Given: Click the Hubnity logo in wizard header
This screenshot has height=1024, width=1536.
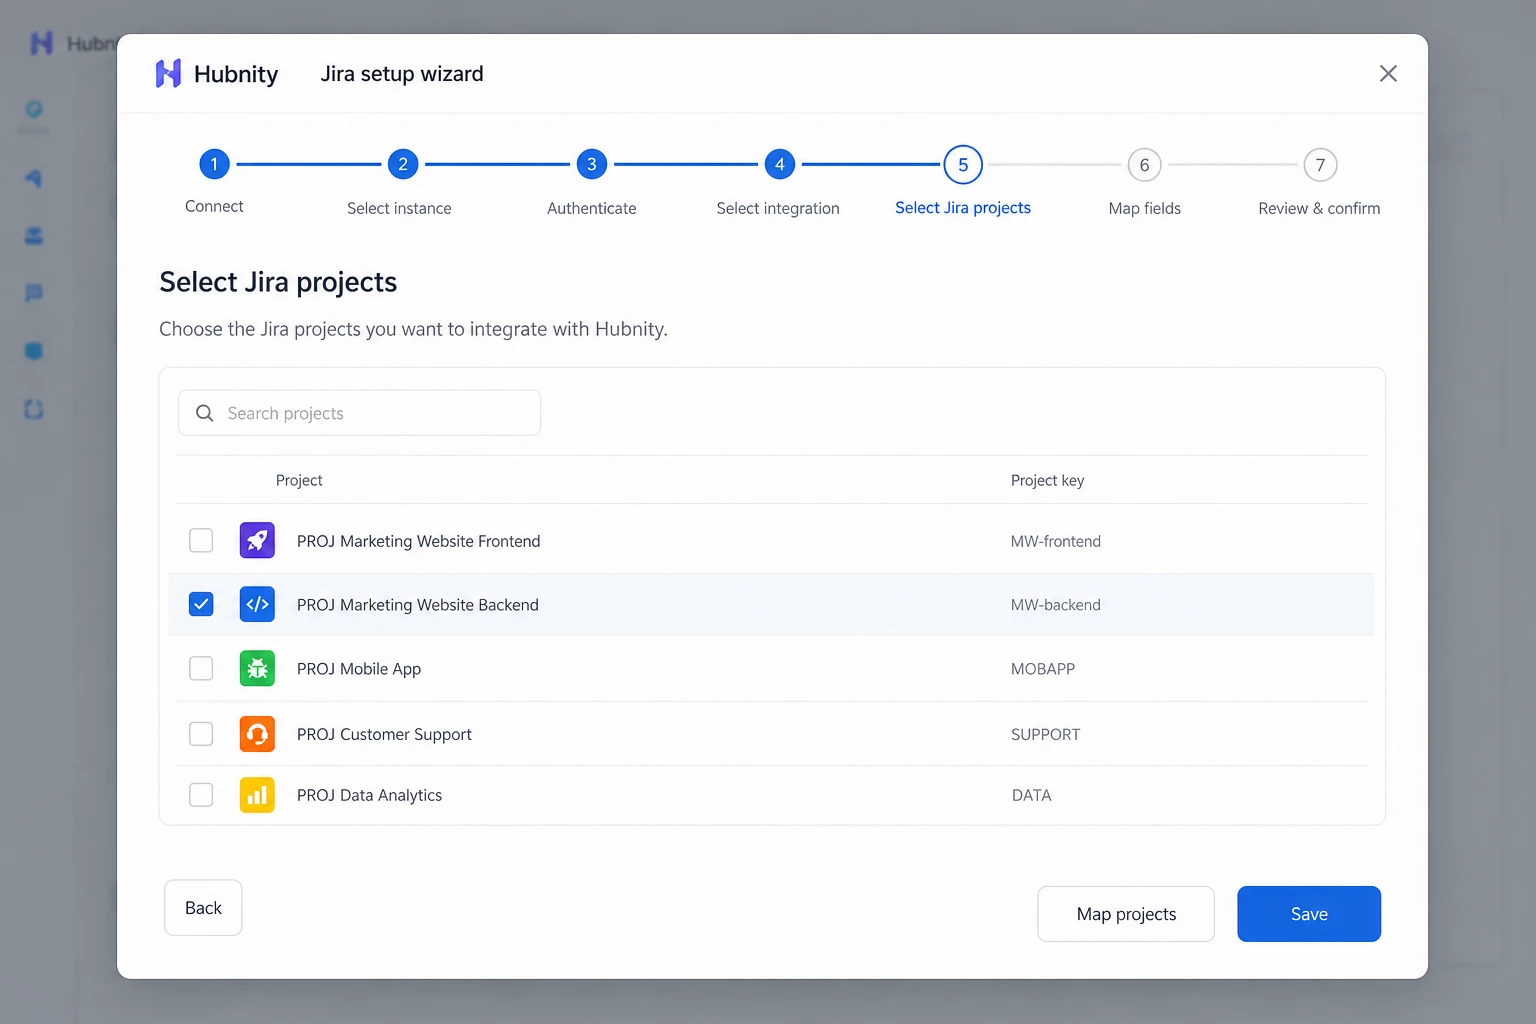Looking at the screenshot, I should (217, 74).
